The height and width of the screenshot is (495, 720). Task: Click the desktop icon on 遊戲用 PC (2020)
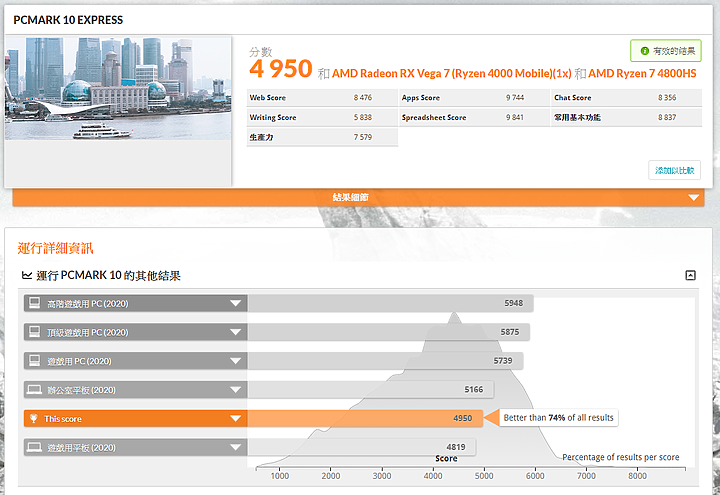(x=34, y=361)
